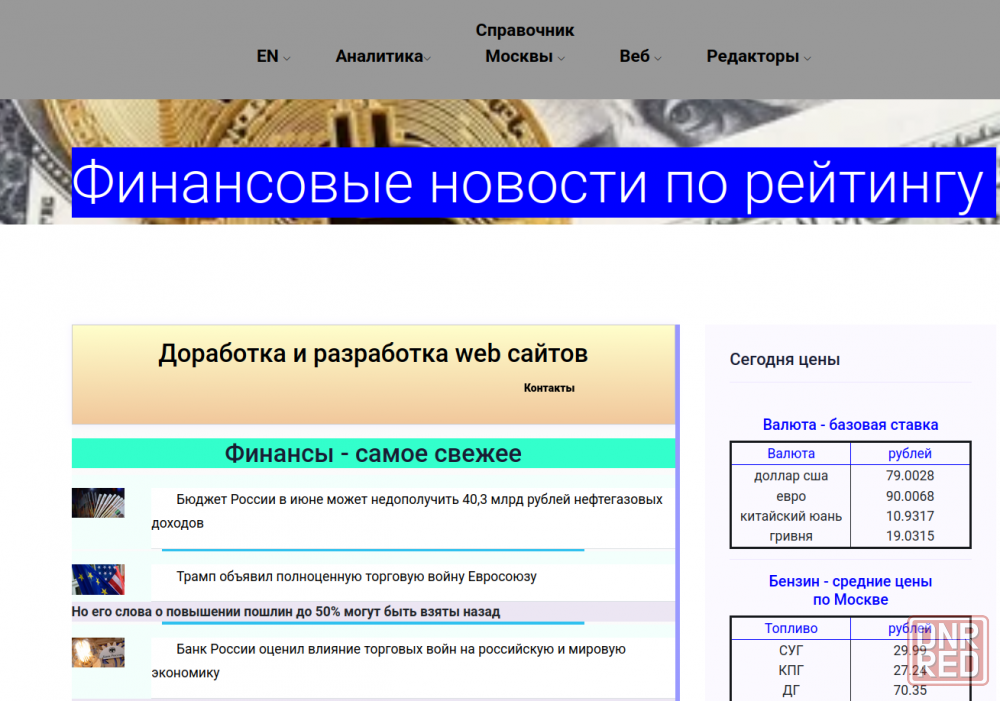Select the китайский юань row label
The height and width of the screenshot is (701, 1000).
tap(791, 516)
